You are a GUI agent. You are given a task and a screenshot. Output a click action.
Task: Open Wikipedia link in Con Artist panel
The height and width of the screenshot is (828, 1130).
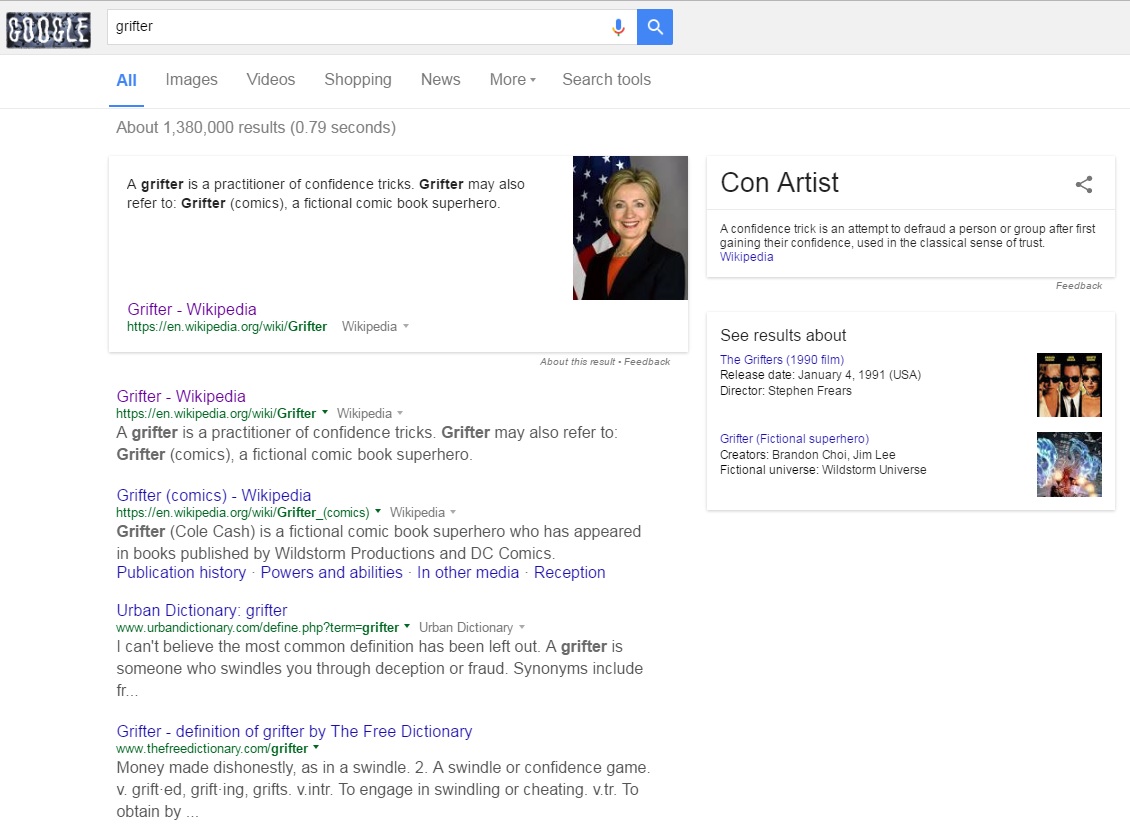click(x=747, y=257)
